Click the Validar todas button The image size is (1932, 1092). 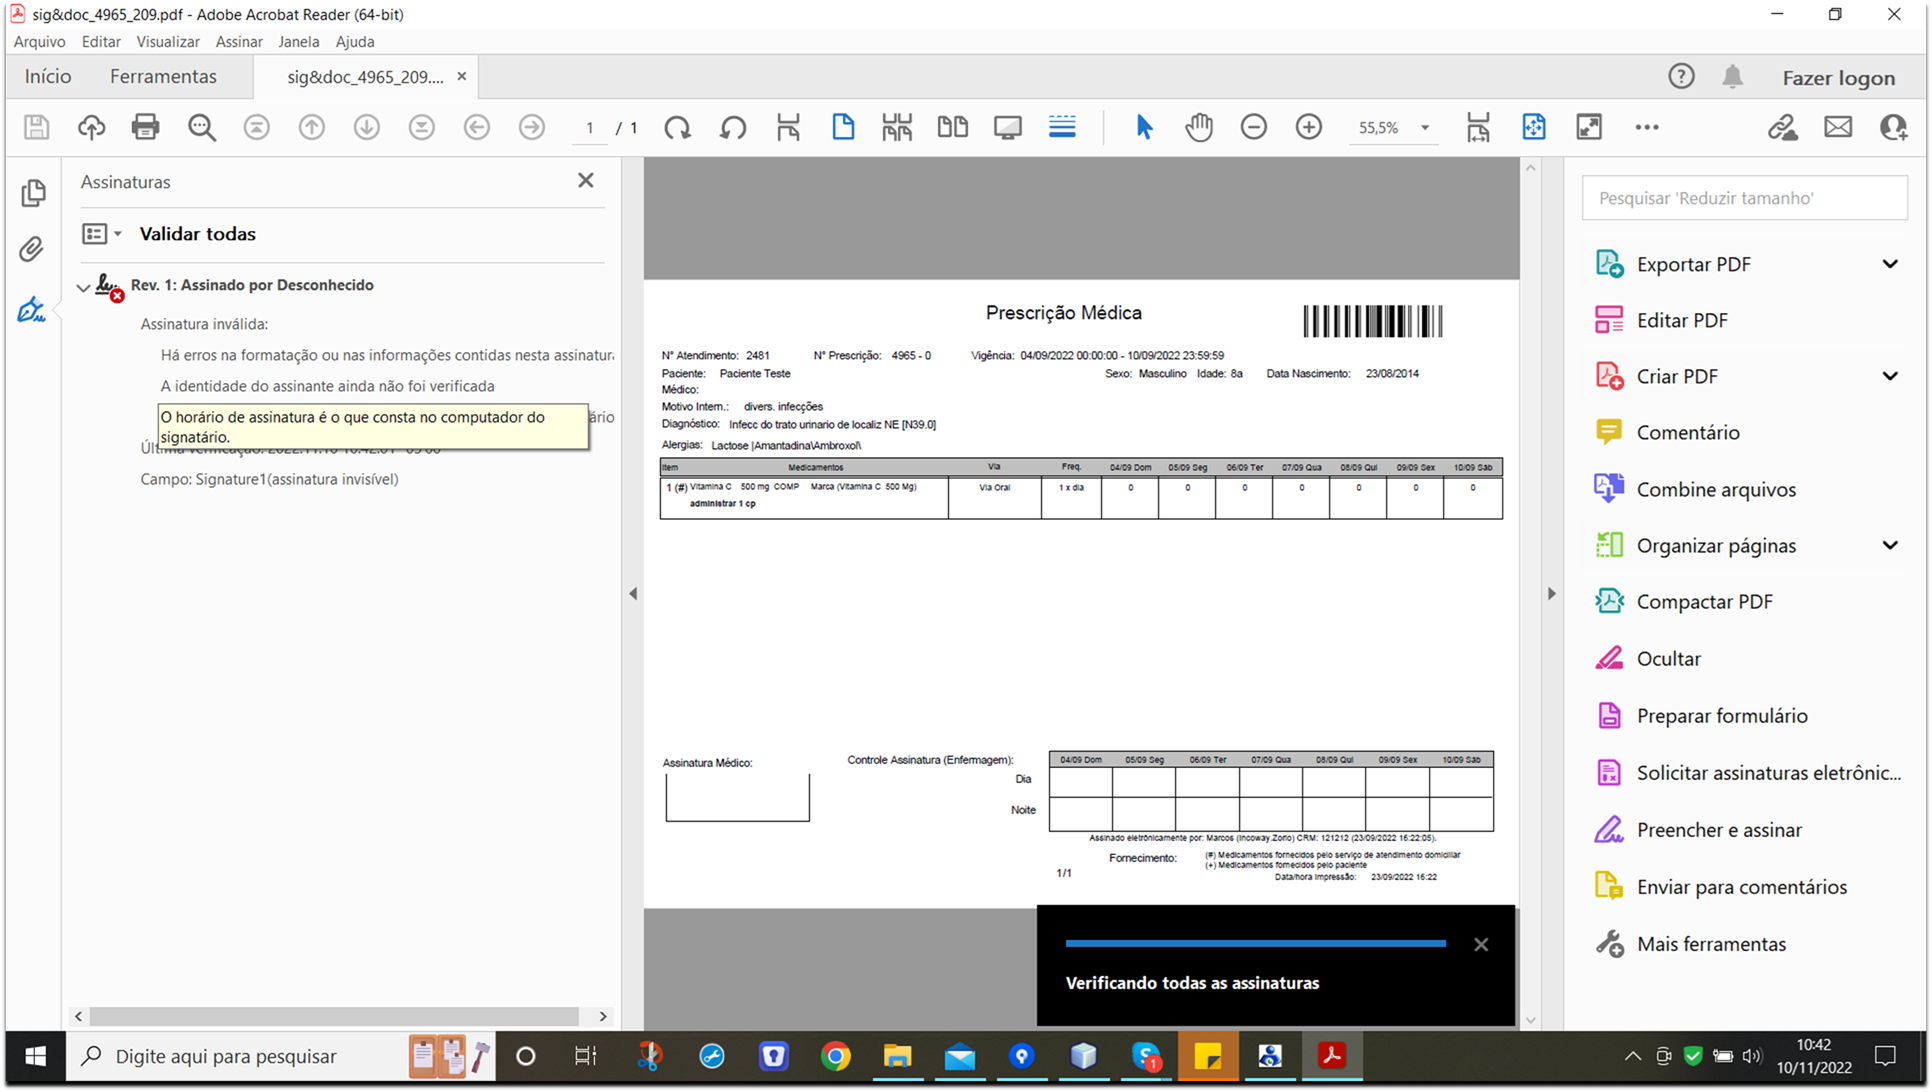coord(197,234)
